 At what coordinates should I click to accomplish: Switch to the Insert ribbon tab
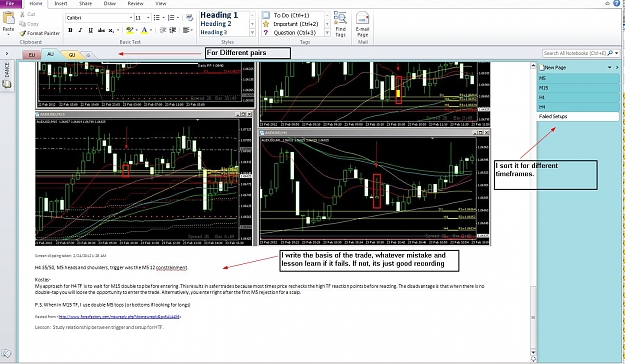(x=61, y=3)
